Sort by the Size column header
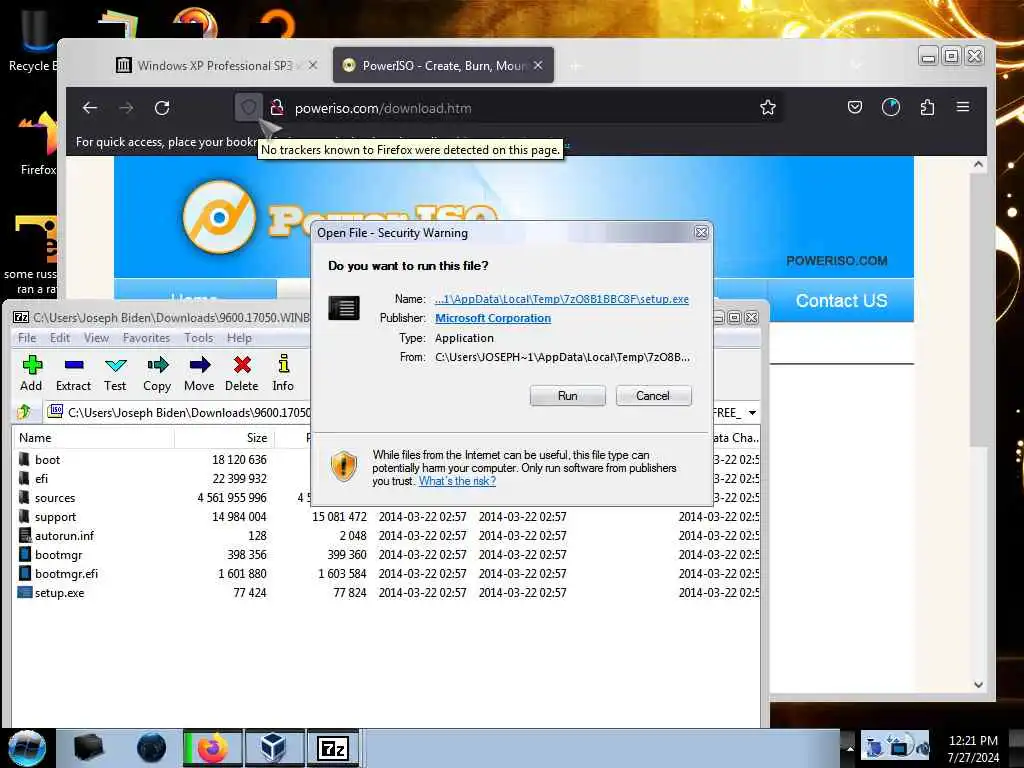The image size is (1024, 768). (224, 438)
